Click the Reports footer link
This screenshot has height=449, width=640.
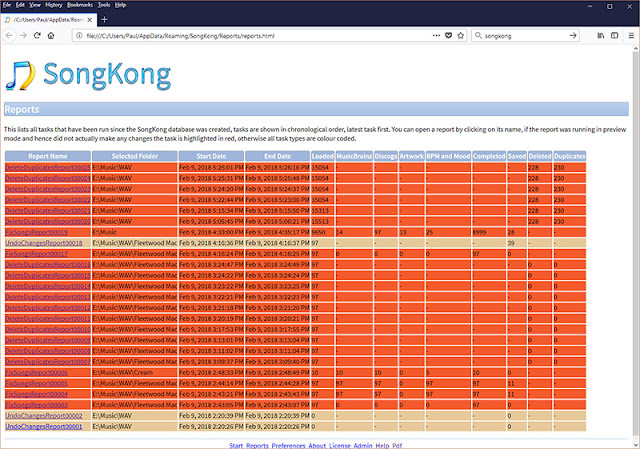[x=257, y=445]
